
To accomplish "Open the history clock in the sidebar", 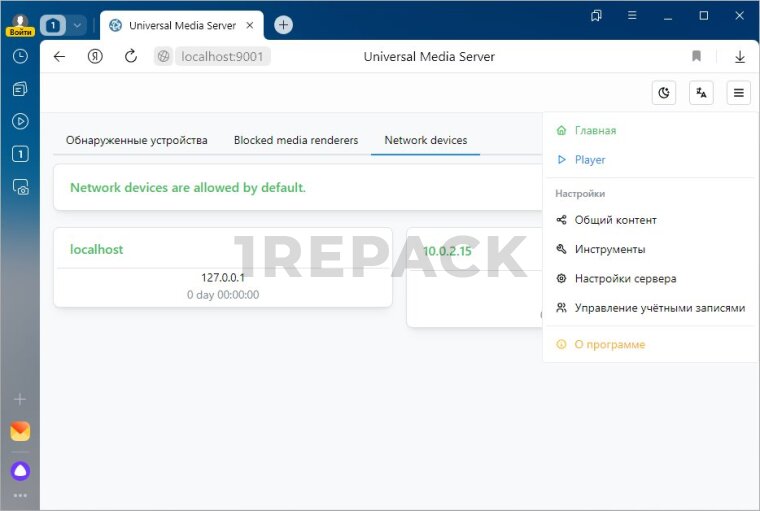I will tap(20, 57).
